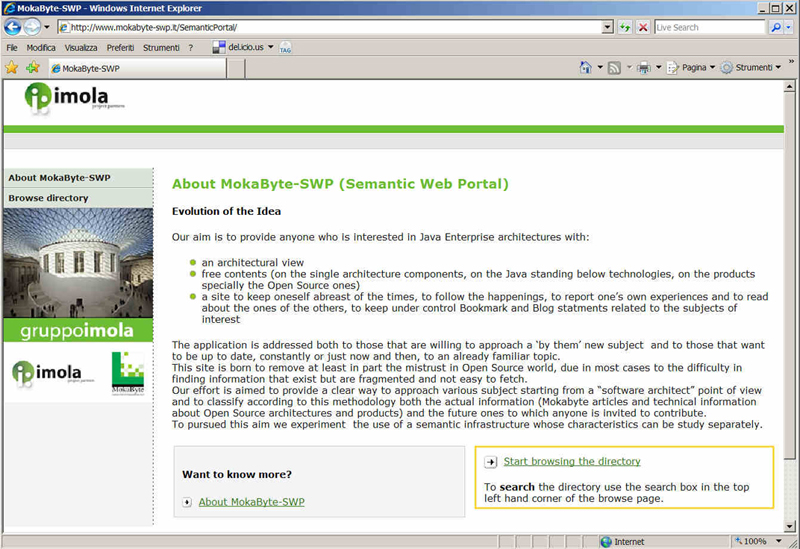Image resolution: width=800 pixels, height=549 pixels.
Task: Click the red Stop loading icon
Action: (643, 28)
